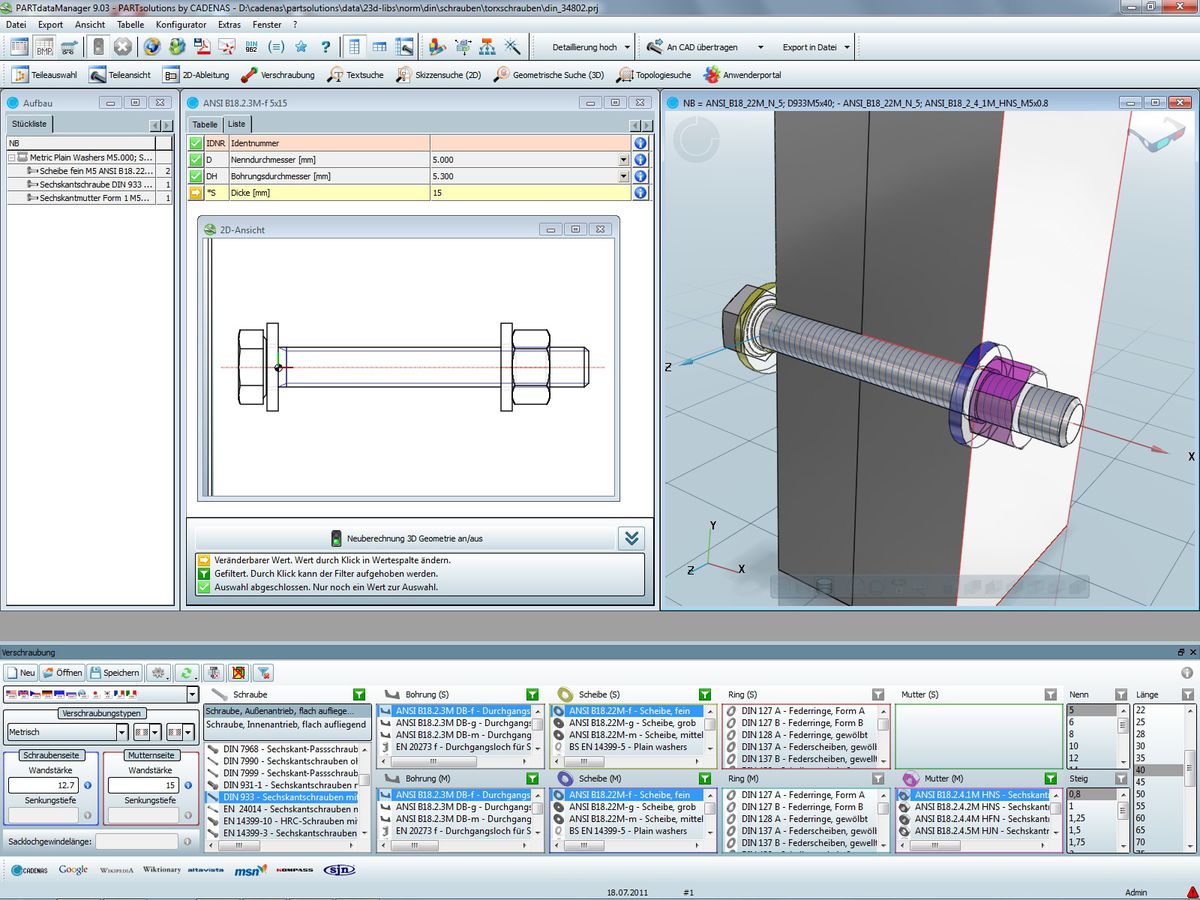1200x900 pixels.
Task: Click the PDF export icon
Action: [202, 47]
